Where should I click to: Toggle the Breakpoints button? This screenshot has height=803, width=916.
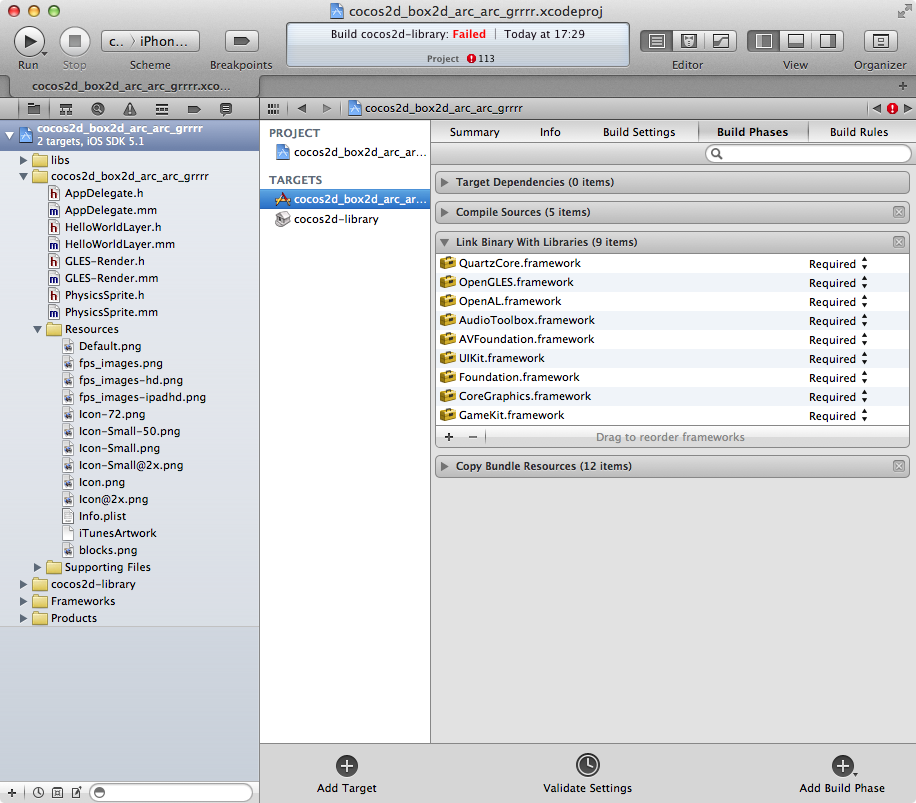pos(241,41)
